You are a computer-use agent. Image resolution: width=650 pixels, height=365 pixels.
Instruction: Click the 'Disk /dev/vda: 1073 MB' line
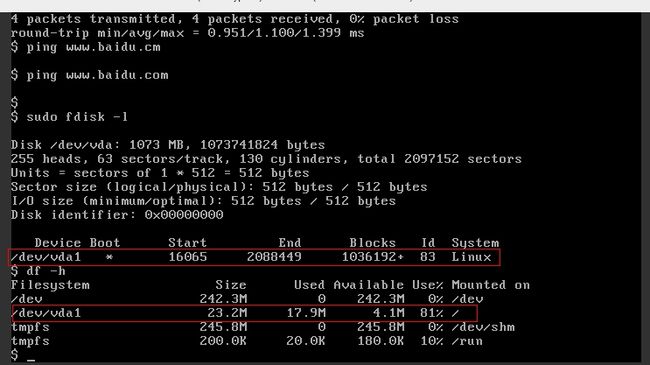168,145
